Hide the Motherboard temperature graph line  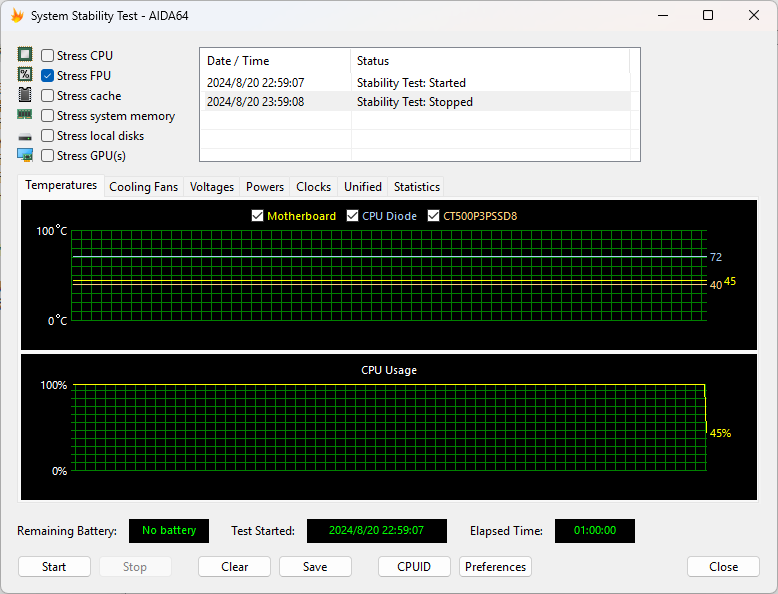click(258, 216)
